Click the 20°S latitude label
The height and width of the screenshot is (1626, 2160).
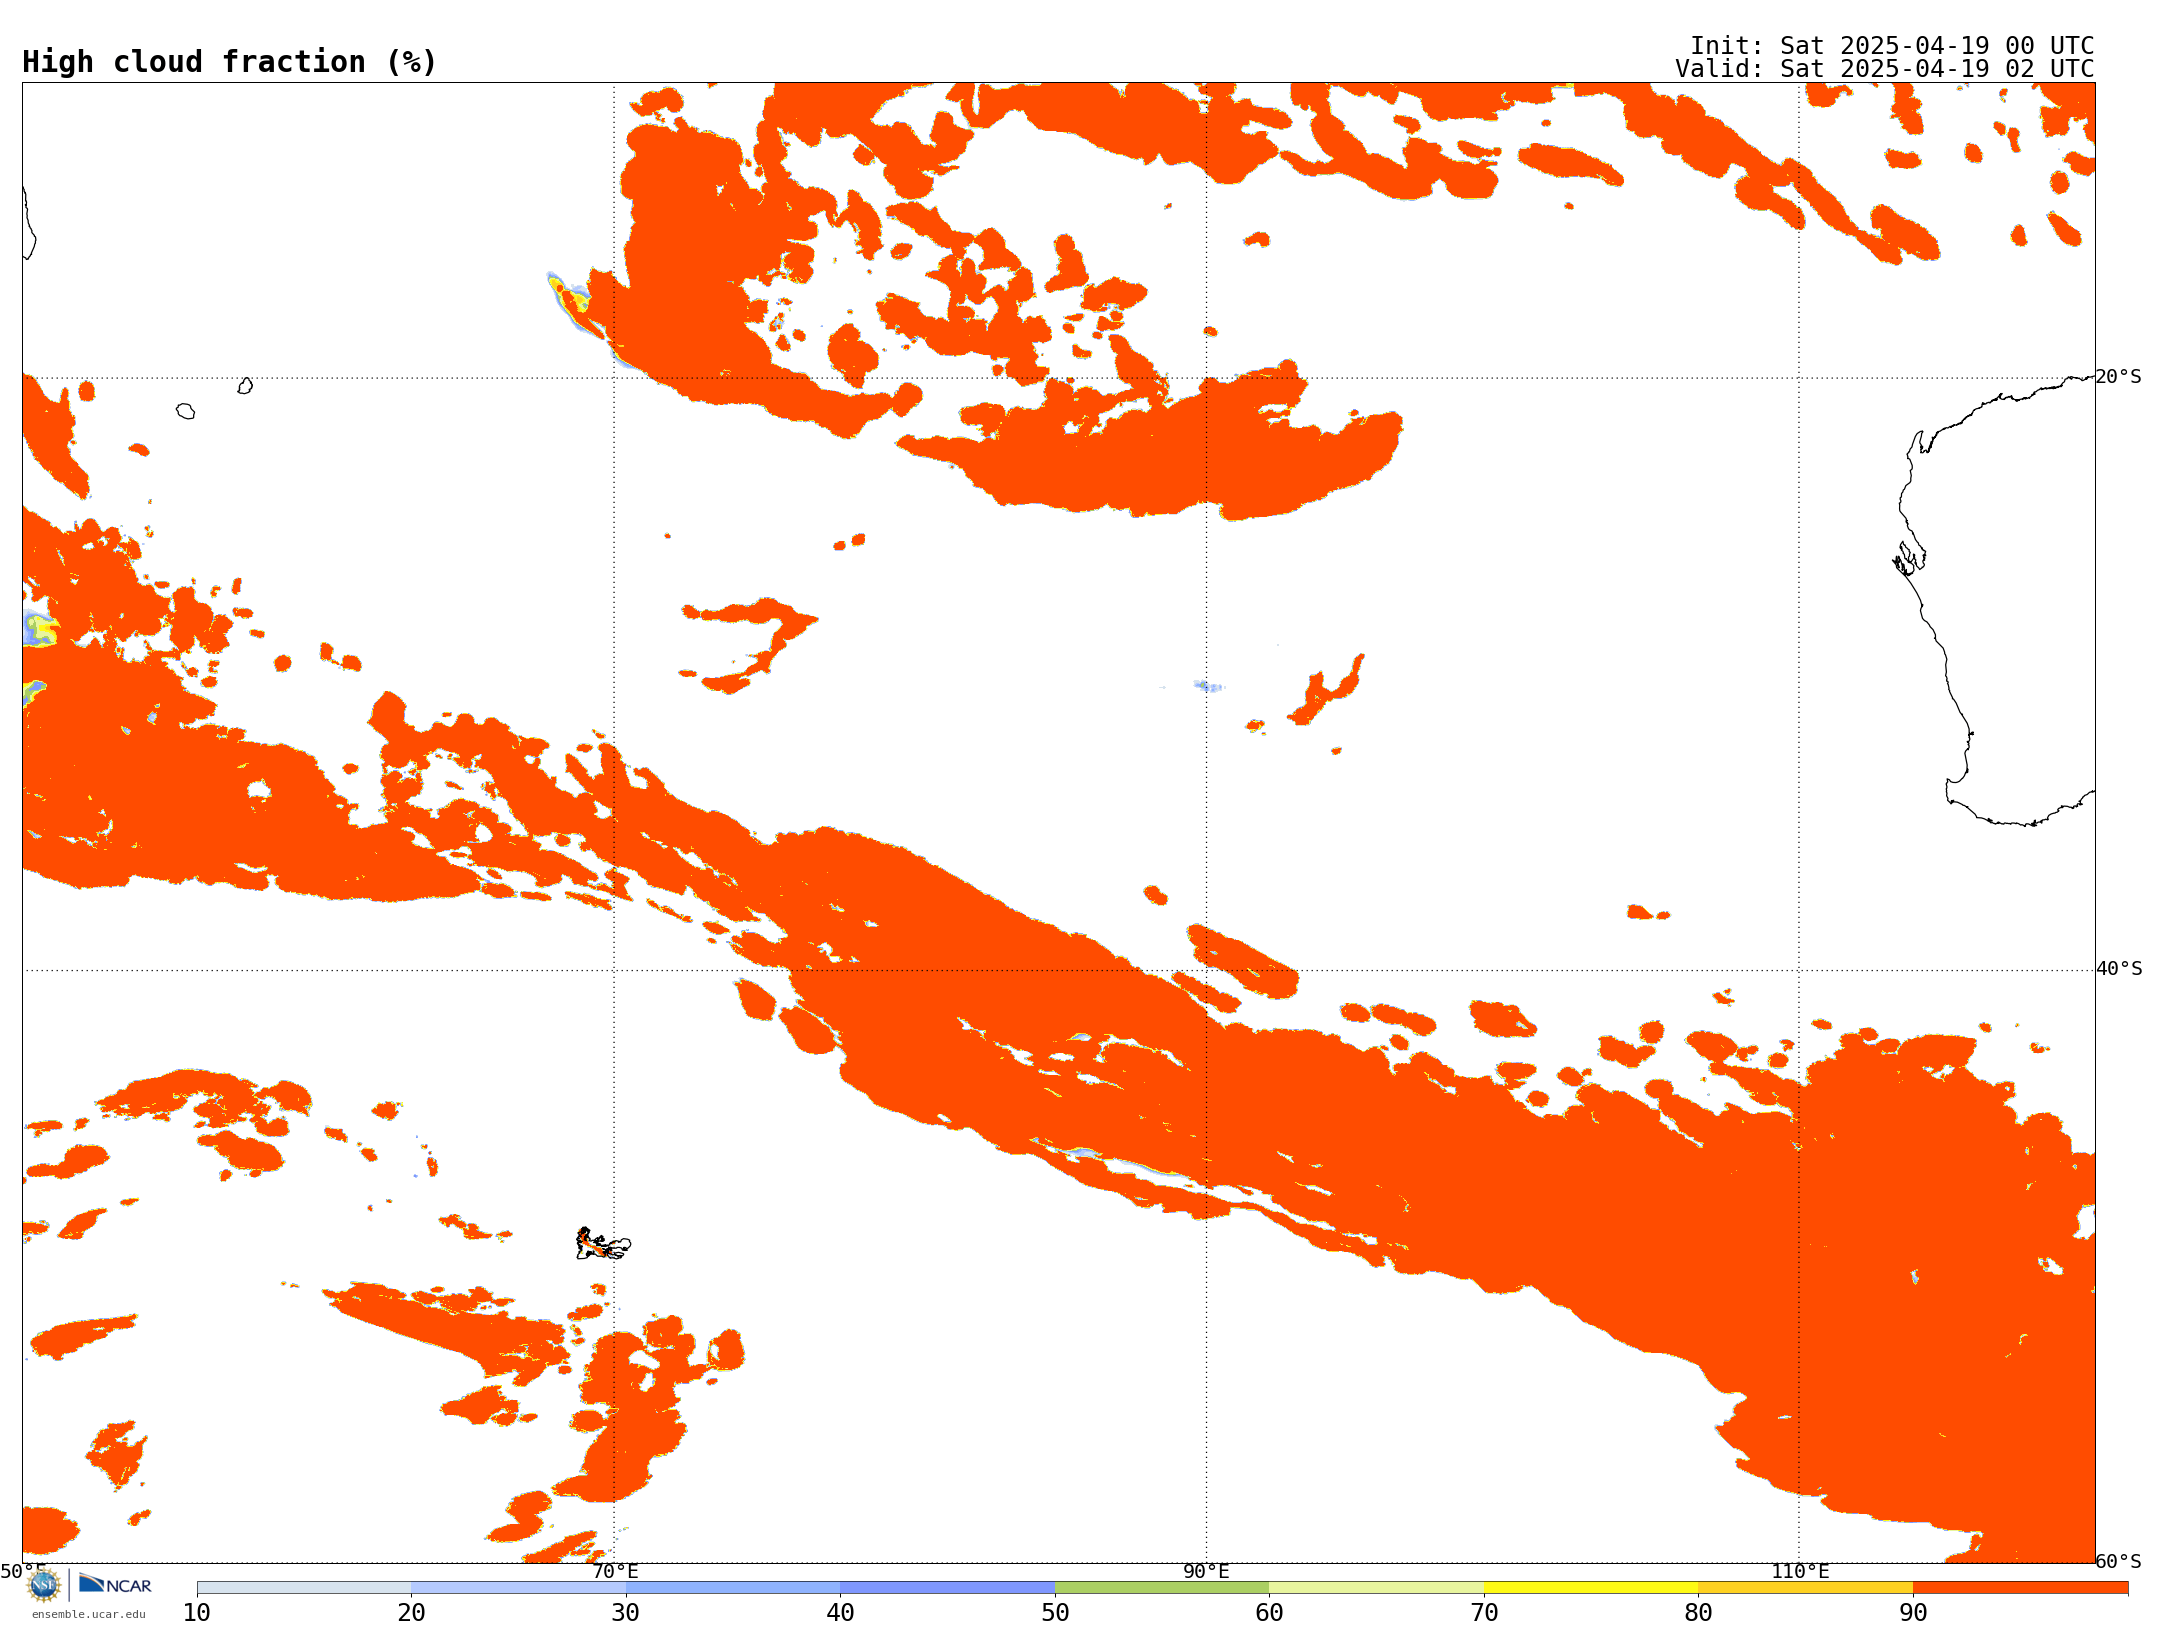pos(2119,377)
